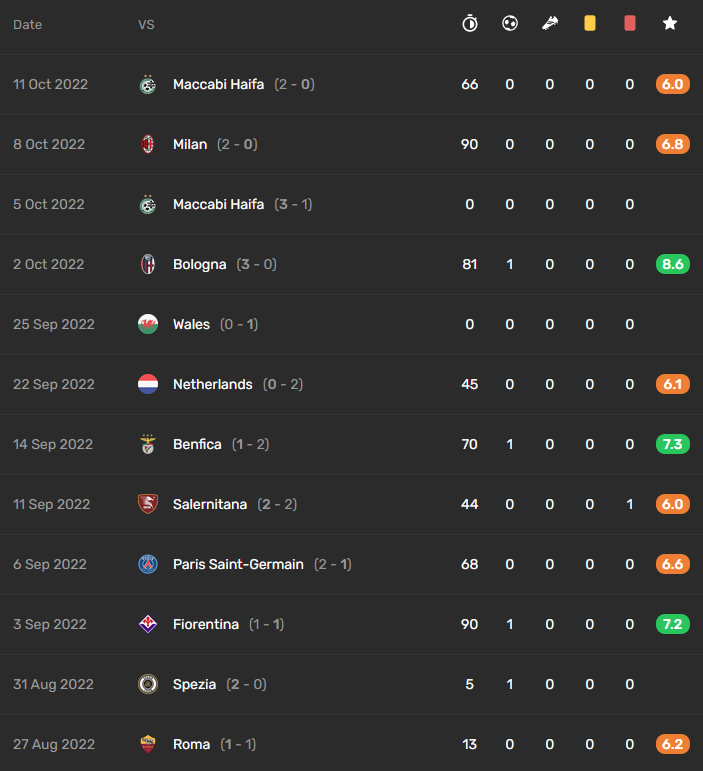Click the yellow card icon header

pyautogui.click(x=589, y=23)
